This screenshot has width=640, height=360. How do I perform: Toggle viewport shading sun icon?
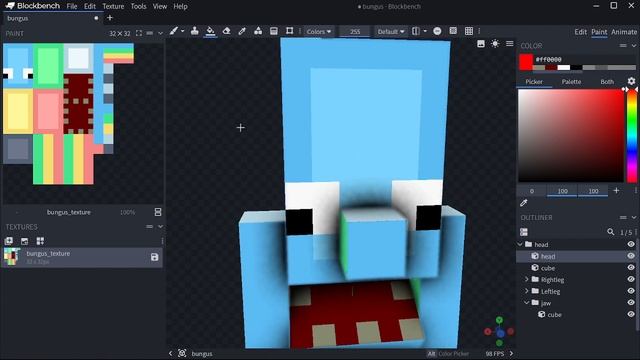click(x=495, y=44)
